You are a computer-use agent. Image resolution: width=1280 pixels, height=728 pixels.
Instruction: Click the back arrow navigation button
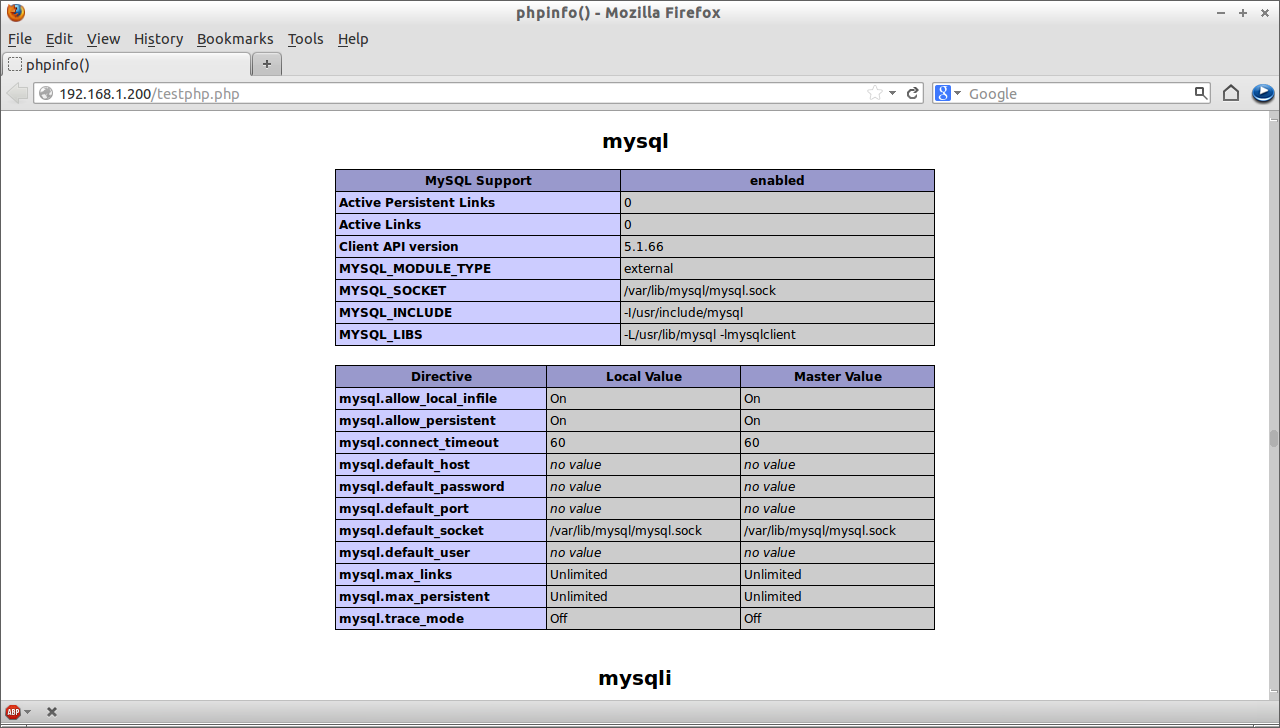[x=17, y=93]
